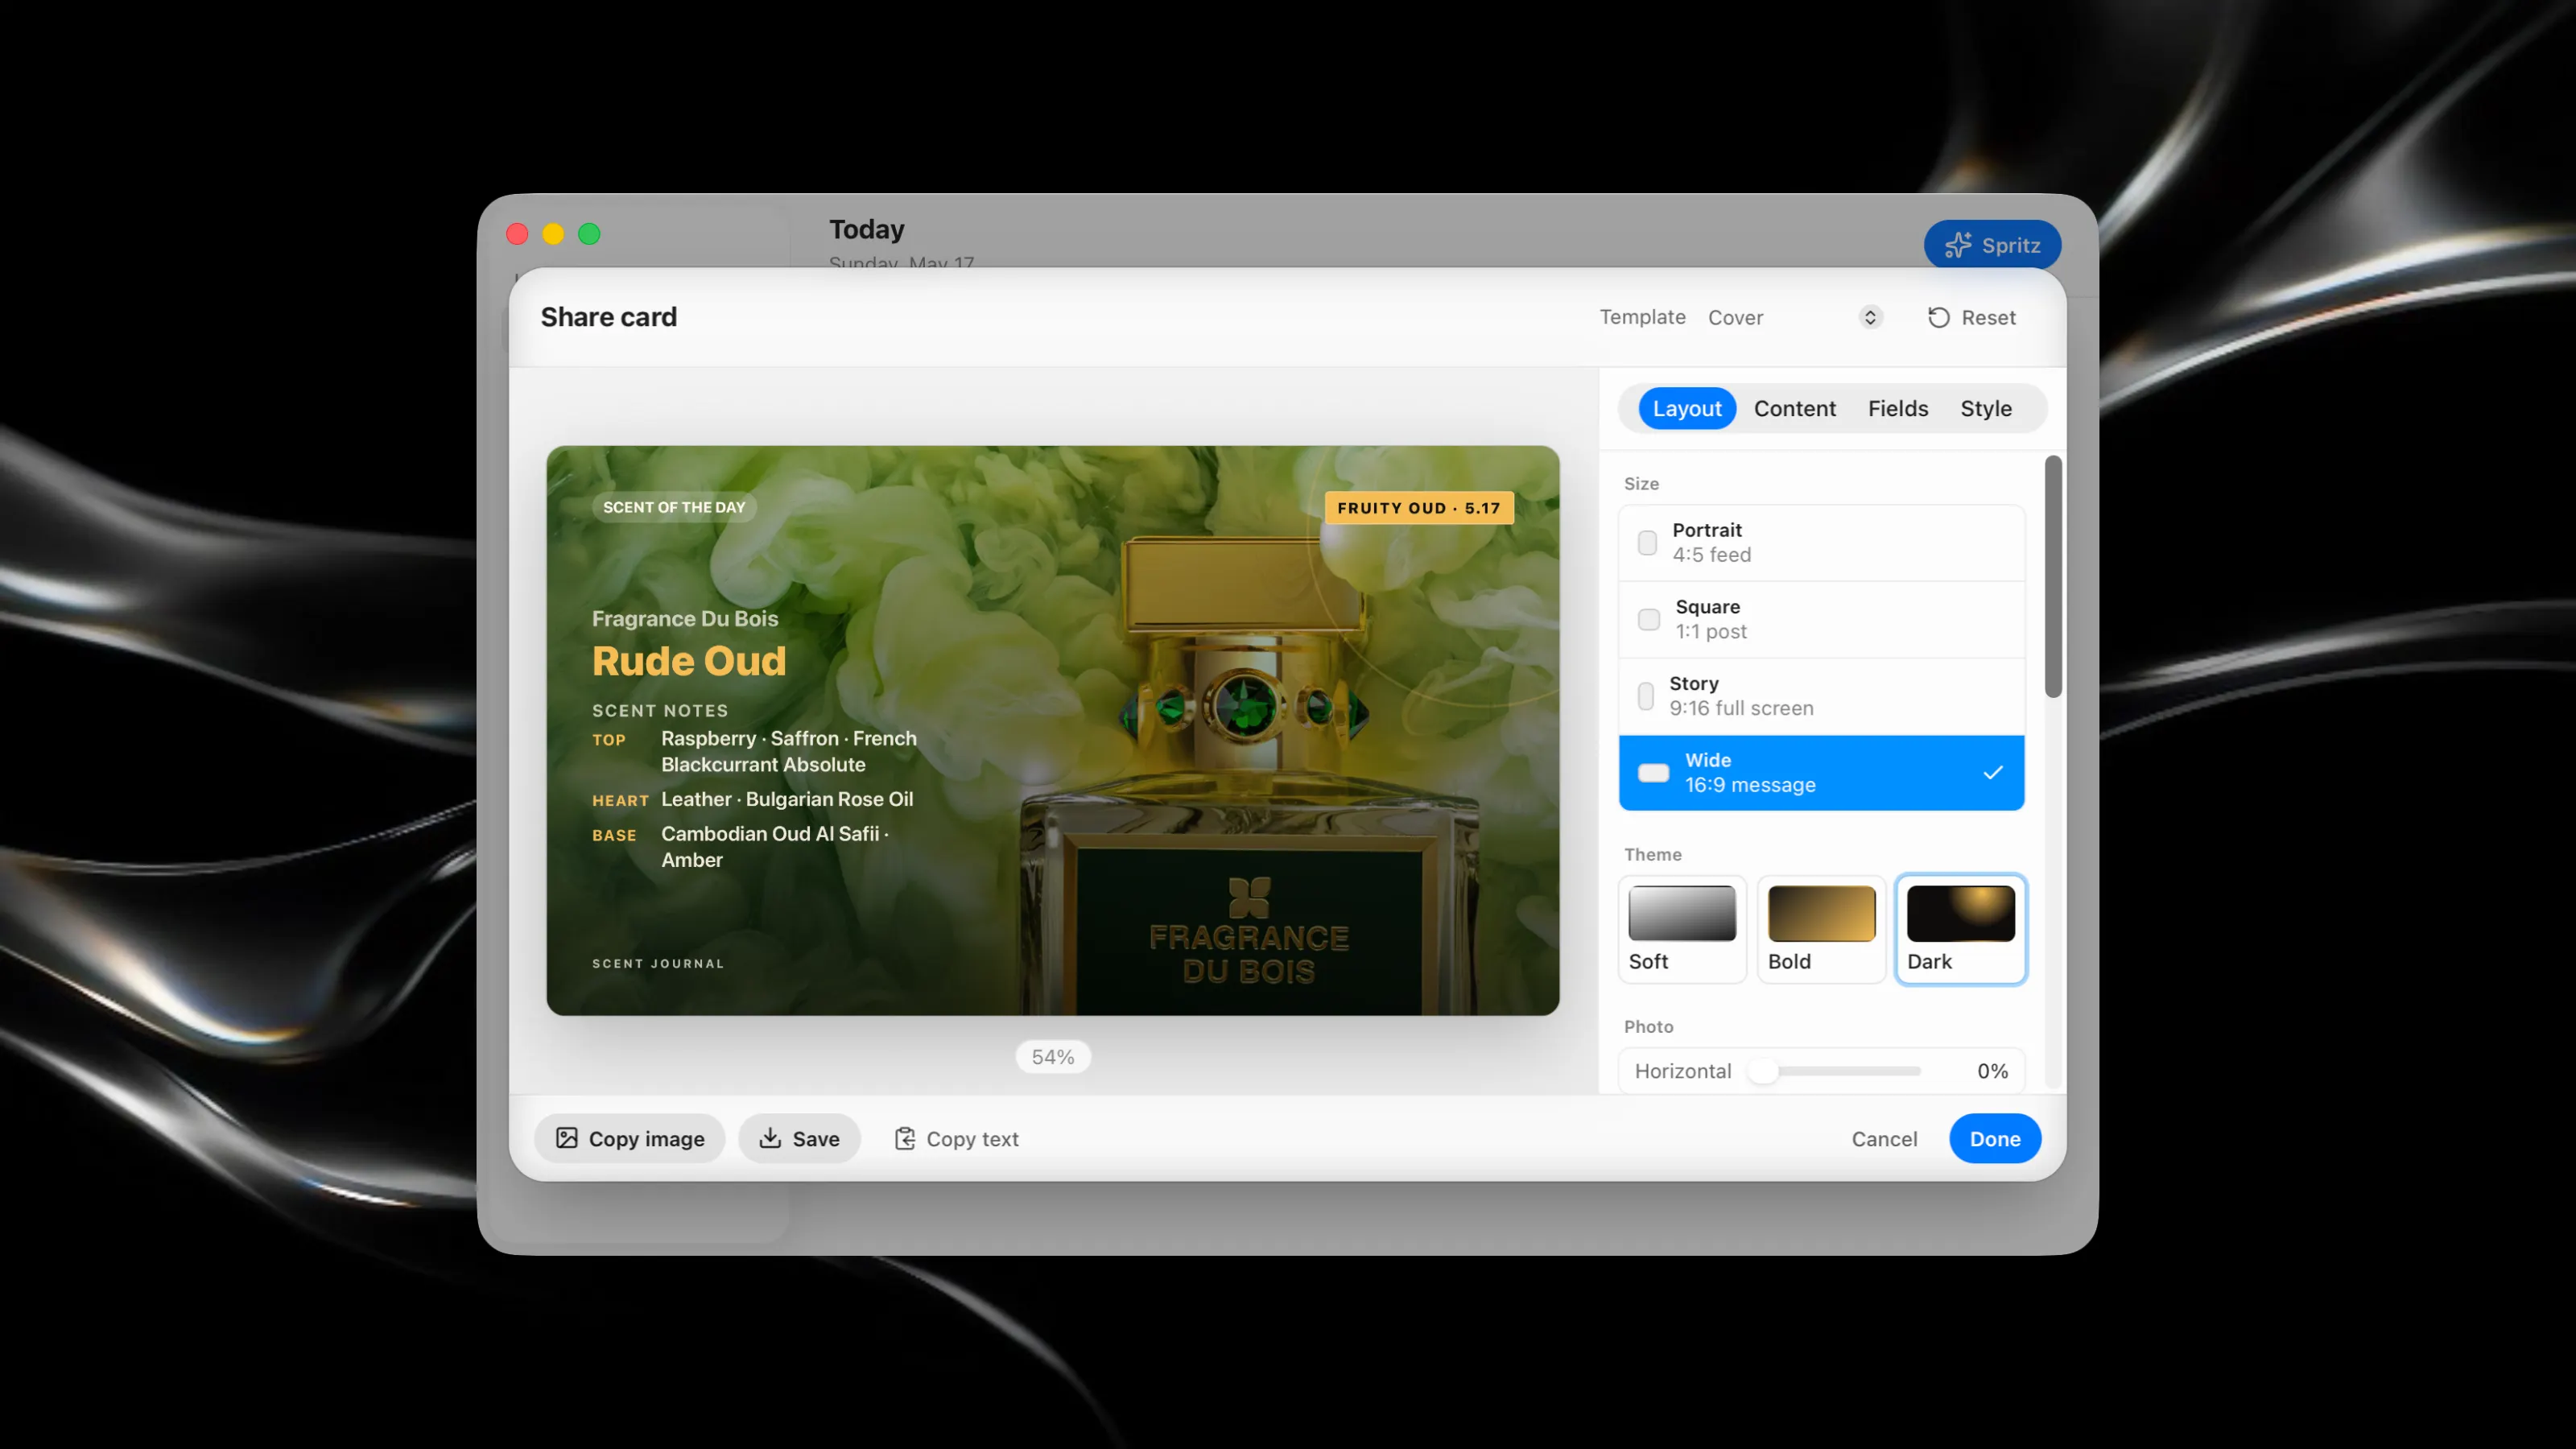
Task: Click the Cancel button
Action: (1884, 1138)
